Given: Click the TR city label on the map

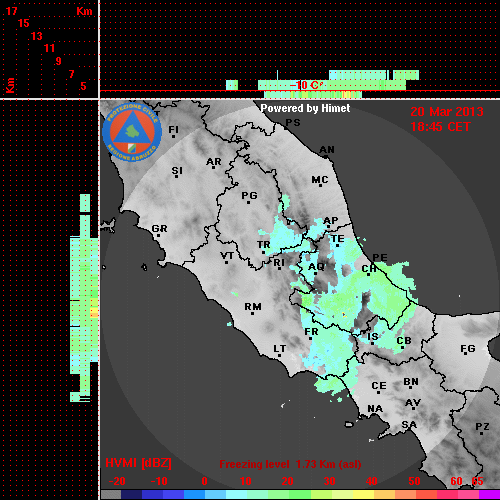Looking at the screenshot, I should pos(264,245).
